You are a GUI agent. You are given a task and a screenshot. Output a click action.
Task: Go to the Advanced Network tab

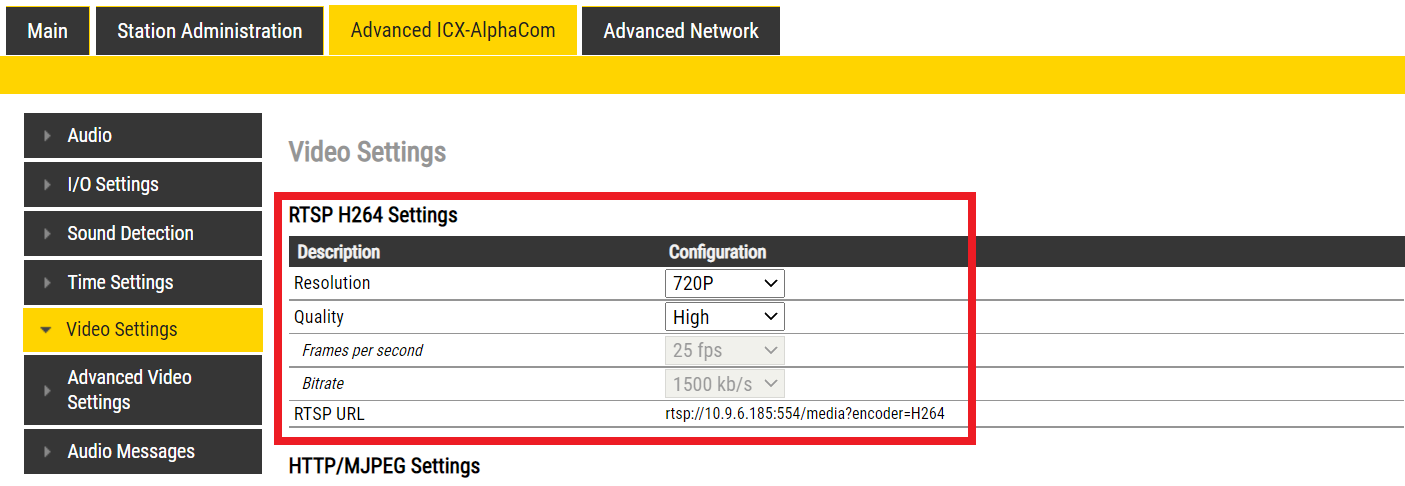point(681,31)
